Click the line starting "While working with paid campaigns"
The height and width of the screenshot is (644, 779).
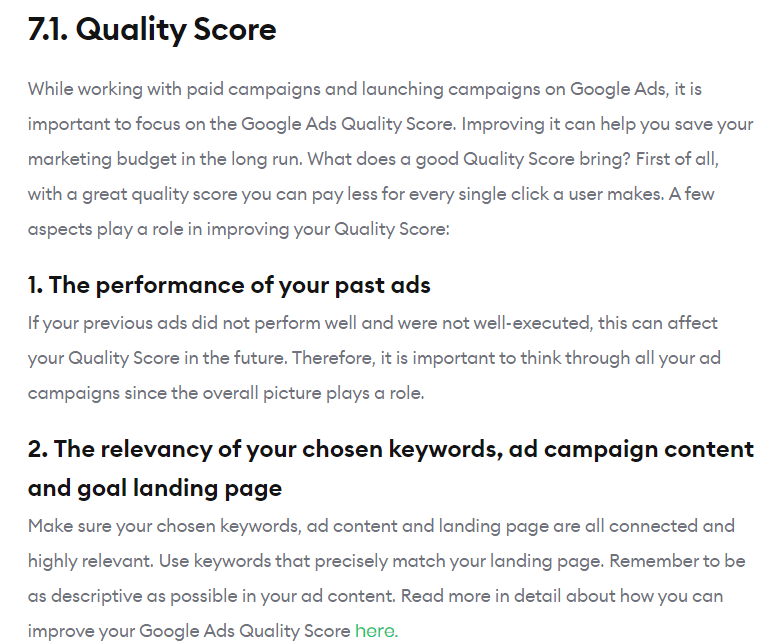click(365, 89)
